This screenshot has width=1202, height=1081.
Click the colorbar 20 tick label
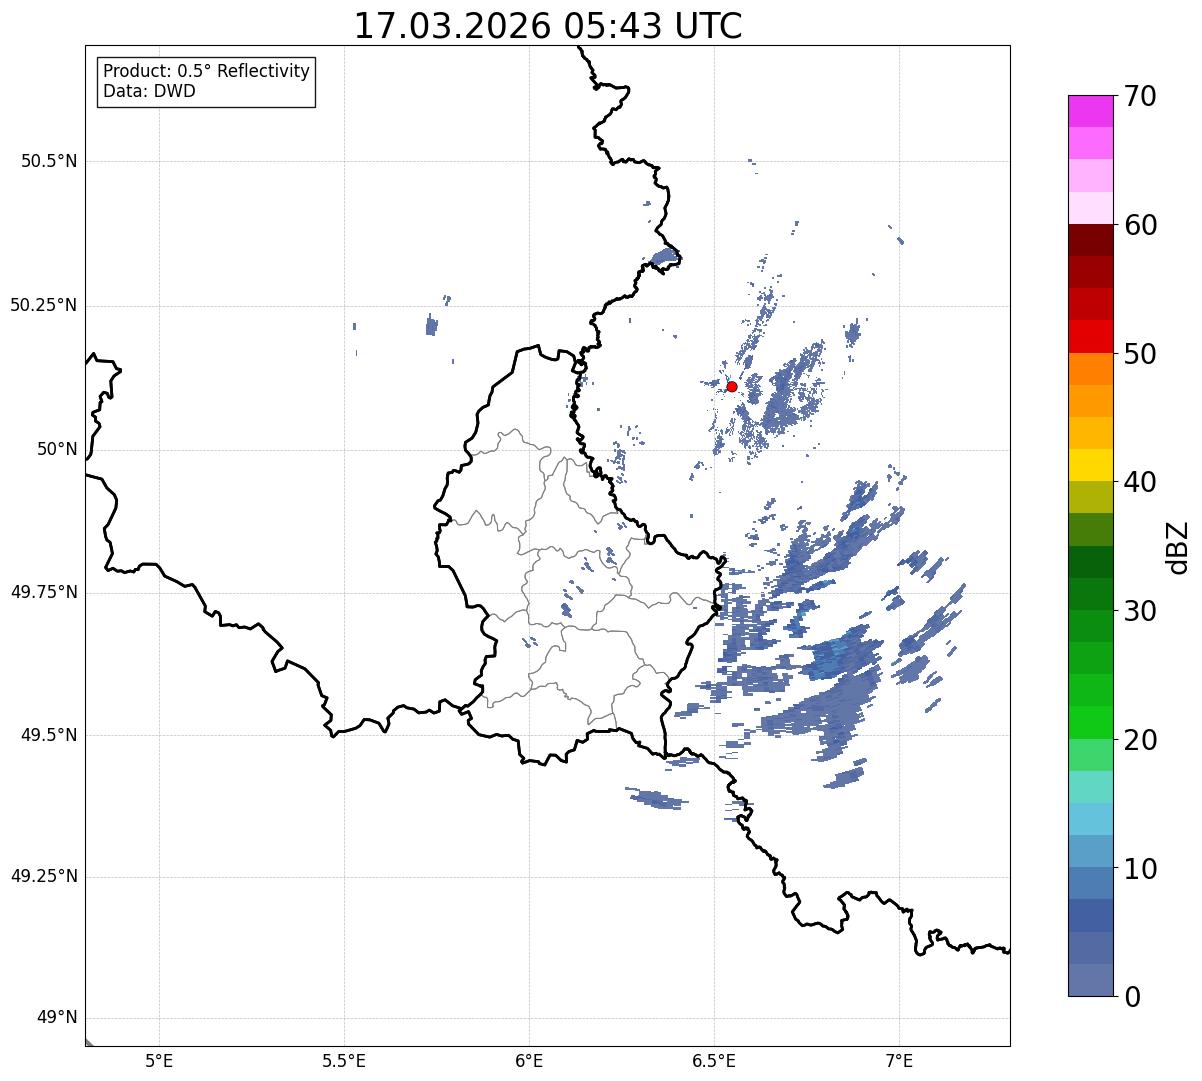tap(1140, 740)
